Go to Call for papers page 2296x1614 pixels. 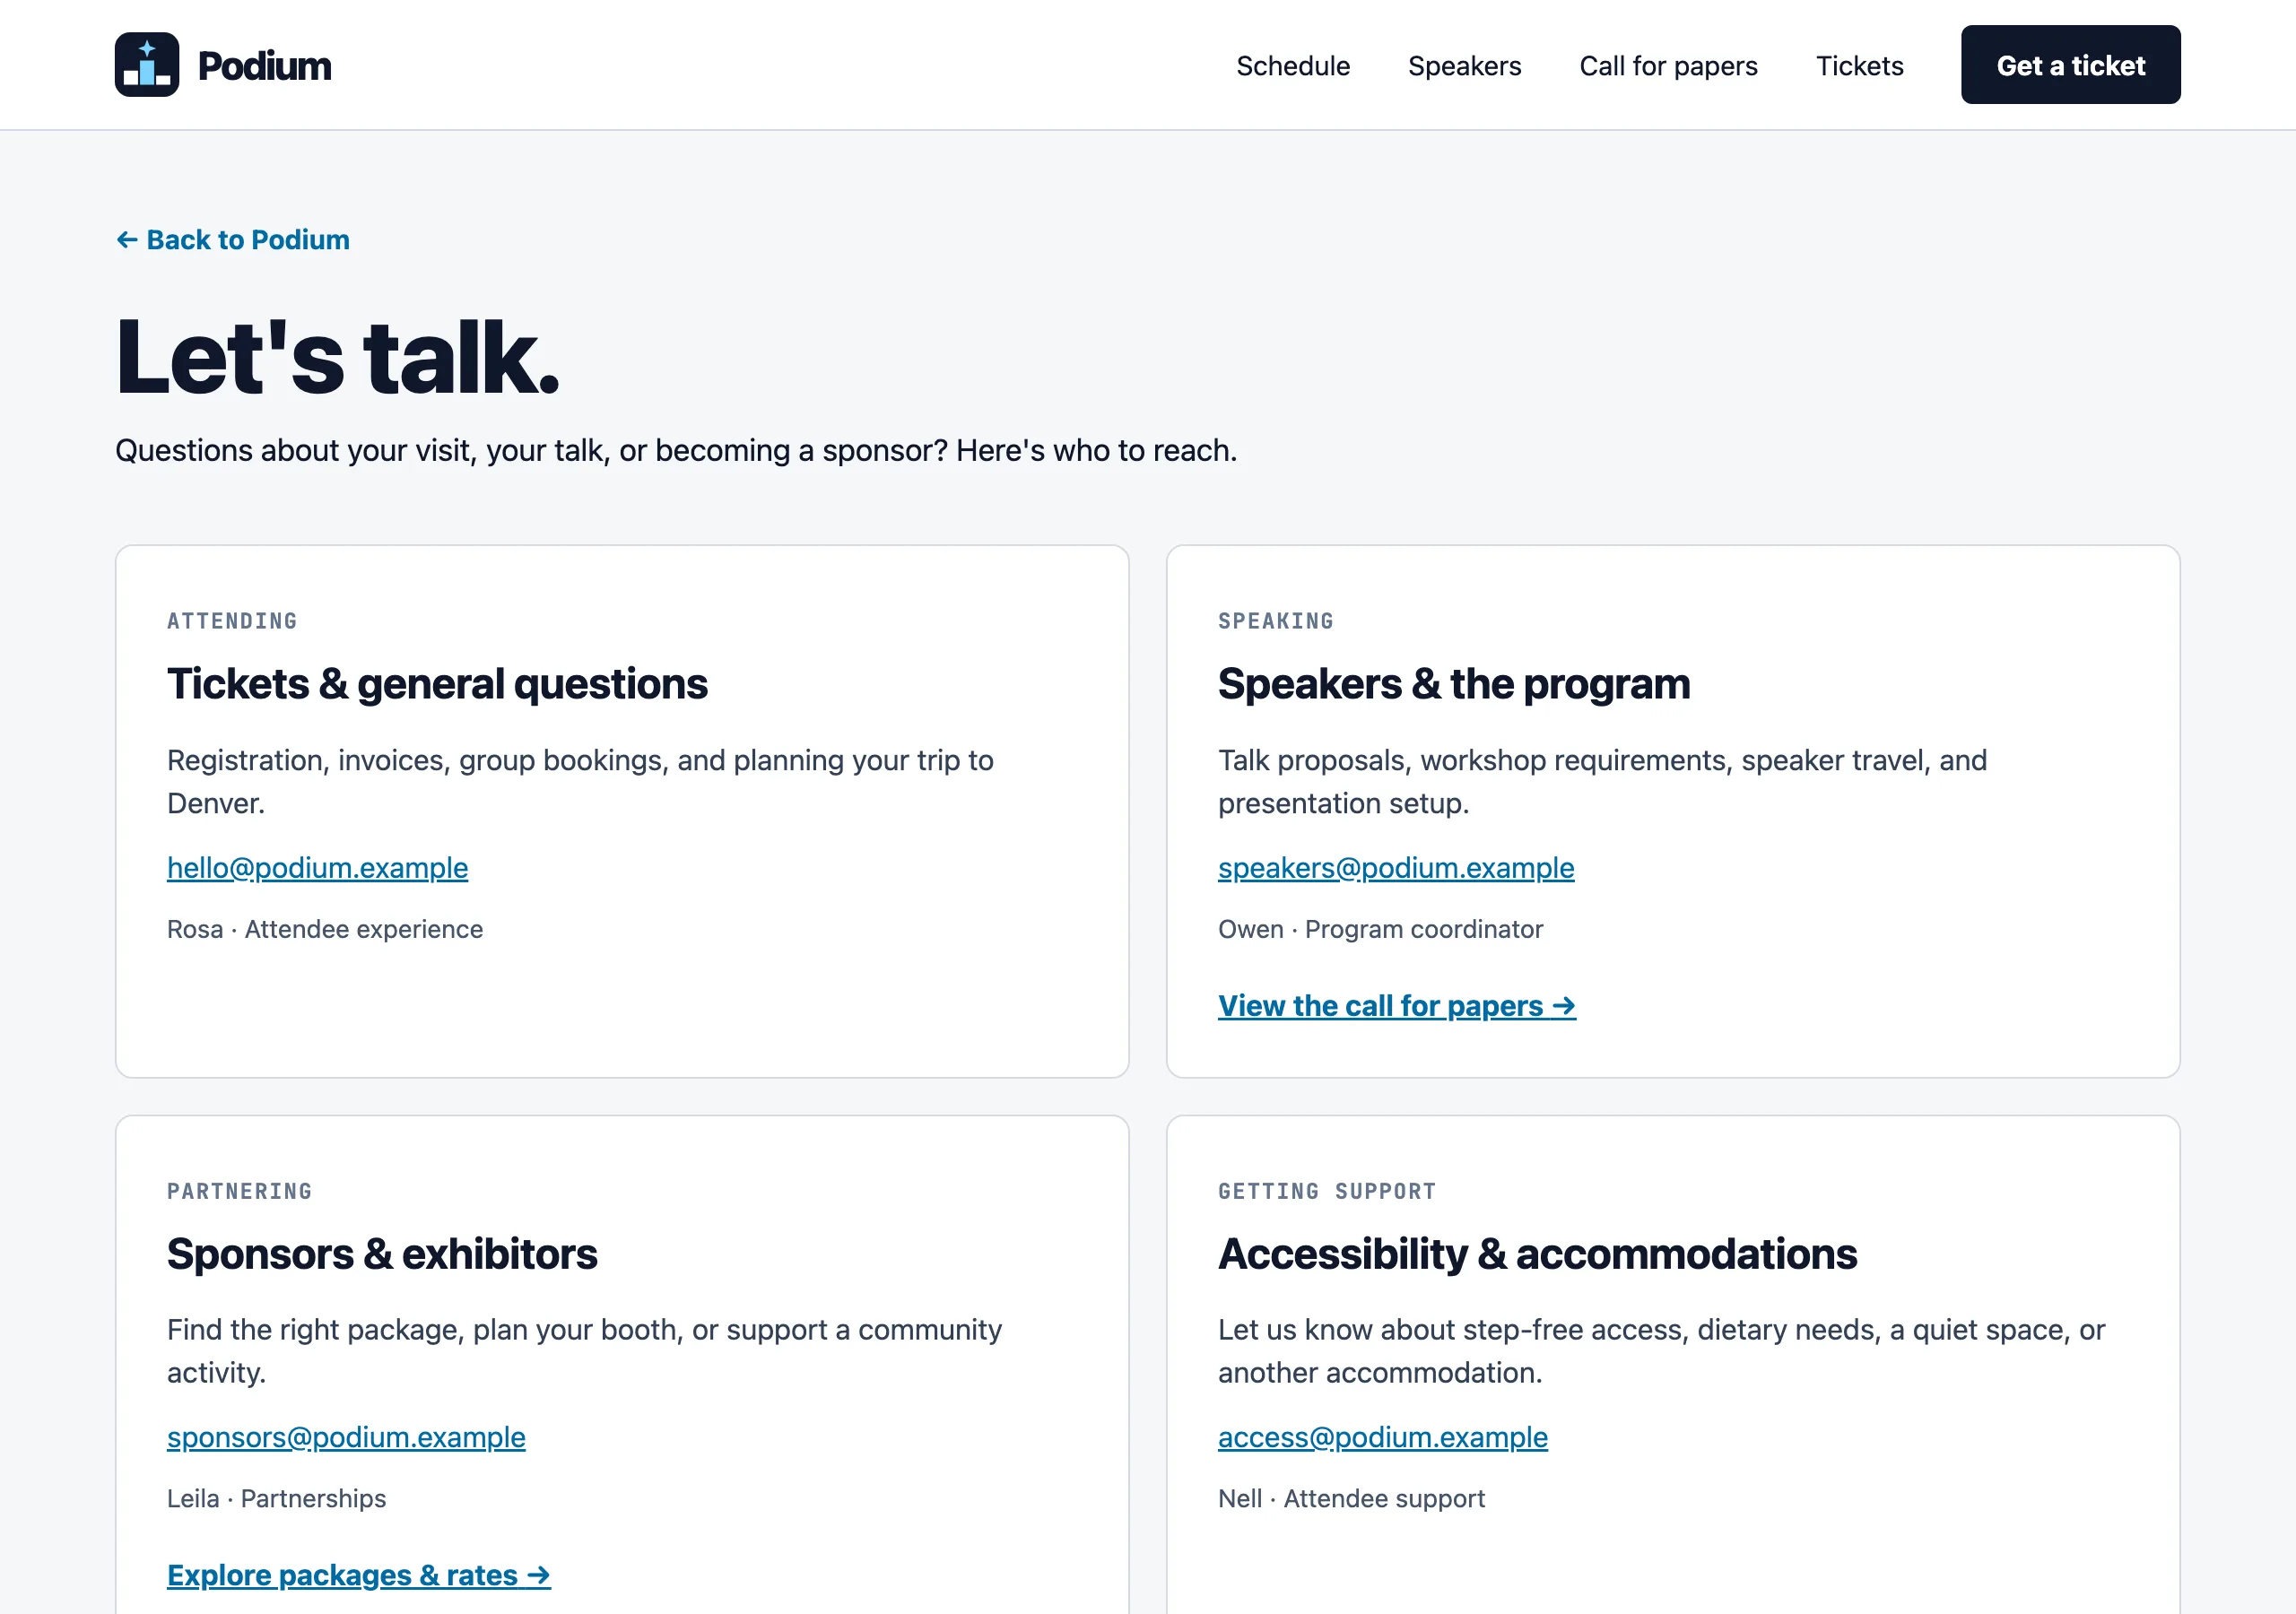pyautogui.click(x=1668, y=66)
